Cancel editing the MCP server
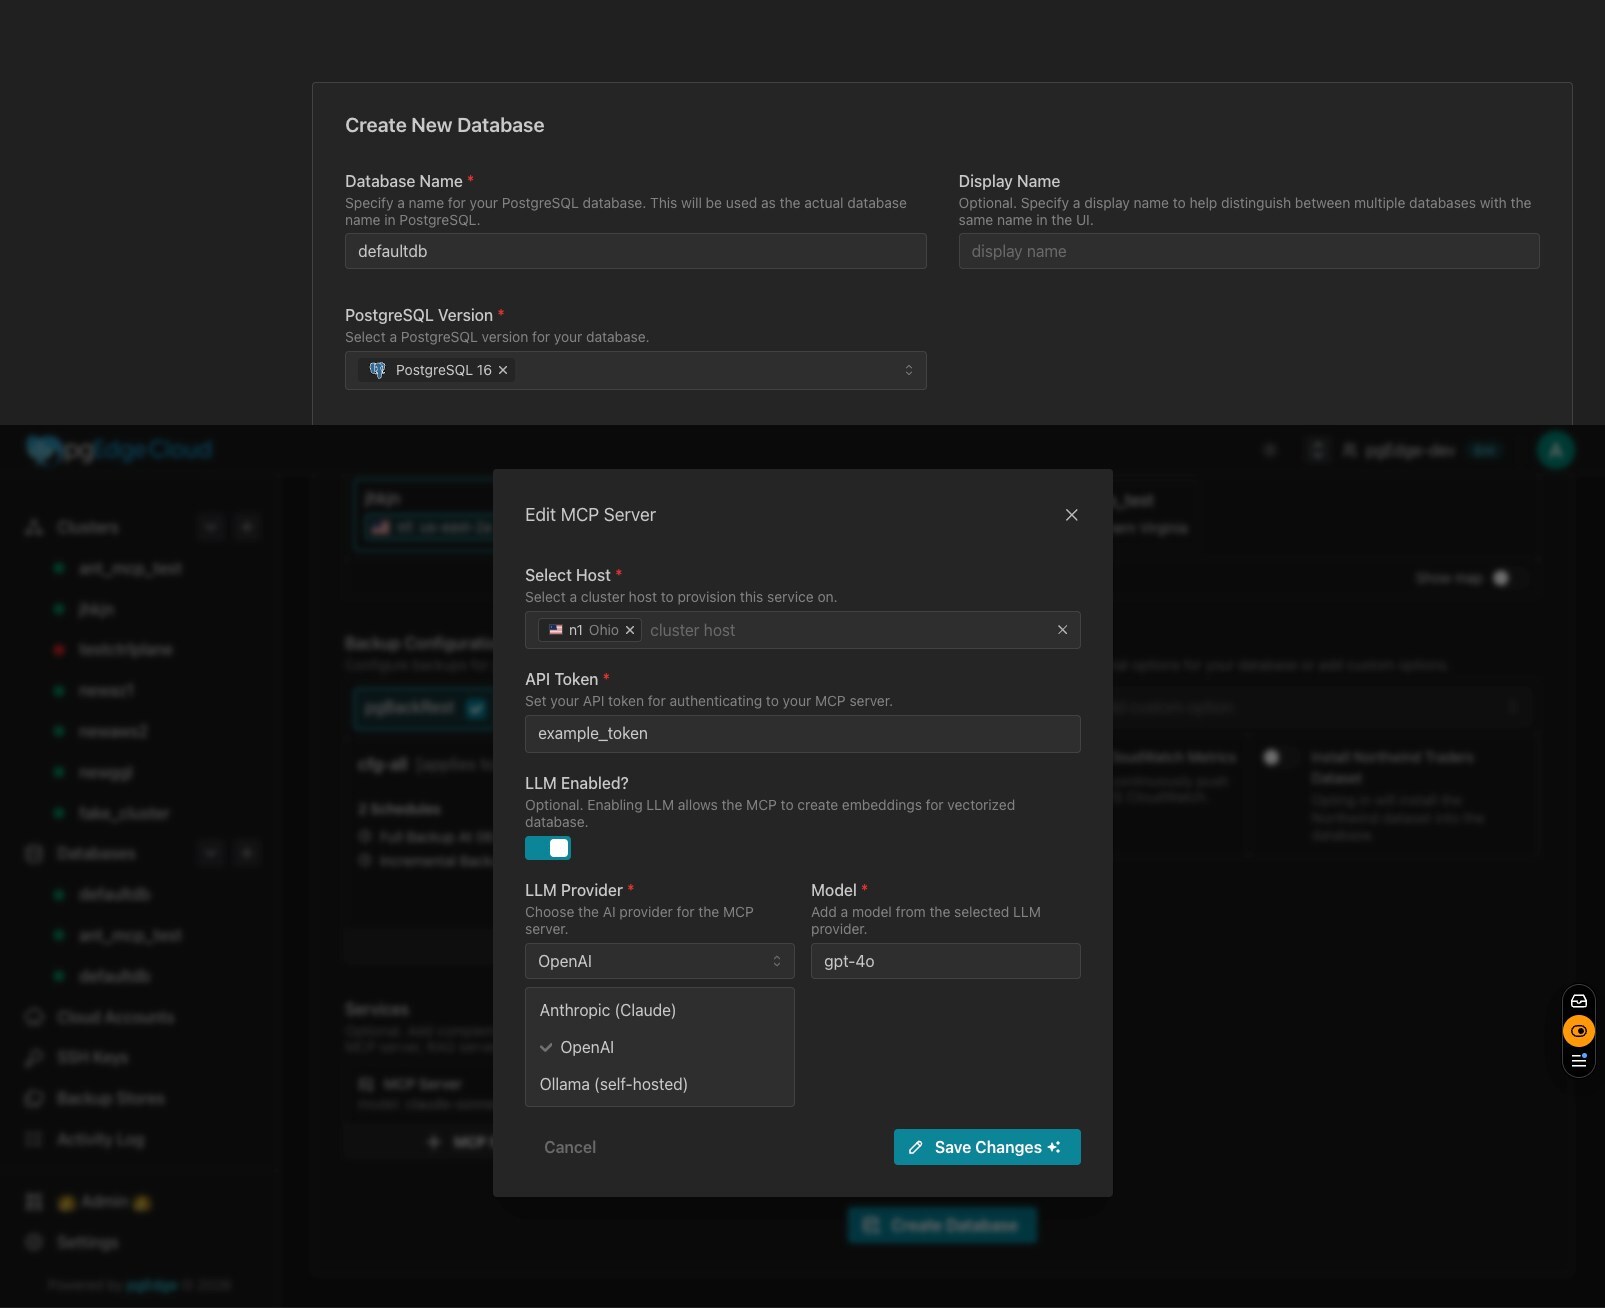The image size is (1605, 1308). (x=570, y=1147)
